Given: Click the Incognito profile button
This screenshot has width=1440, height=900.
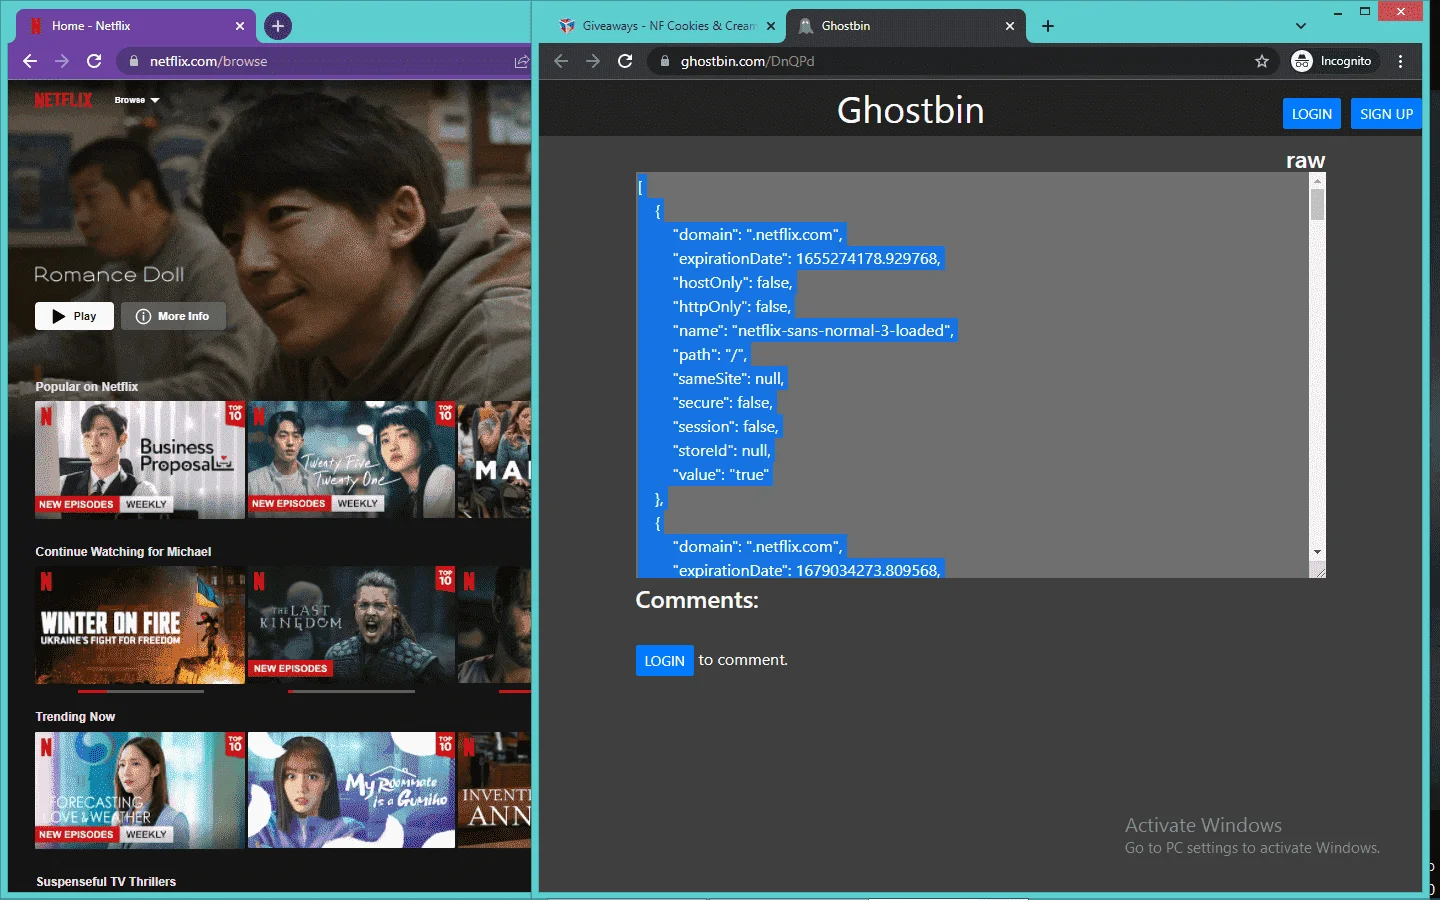Looking at the screenshot, I should point(1334,61).
